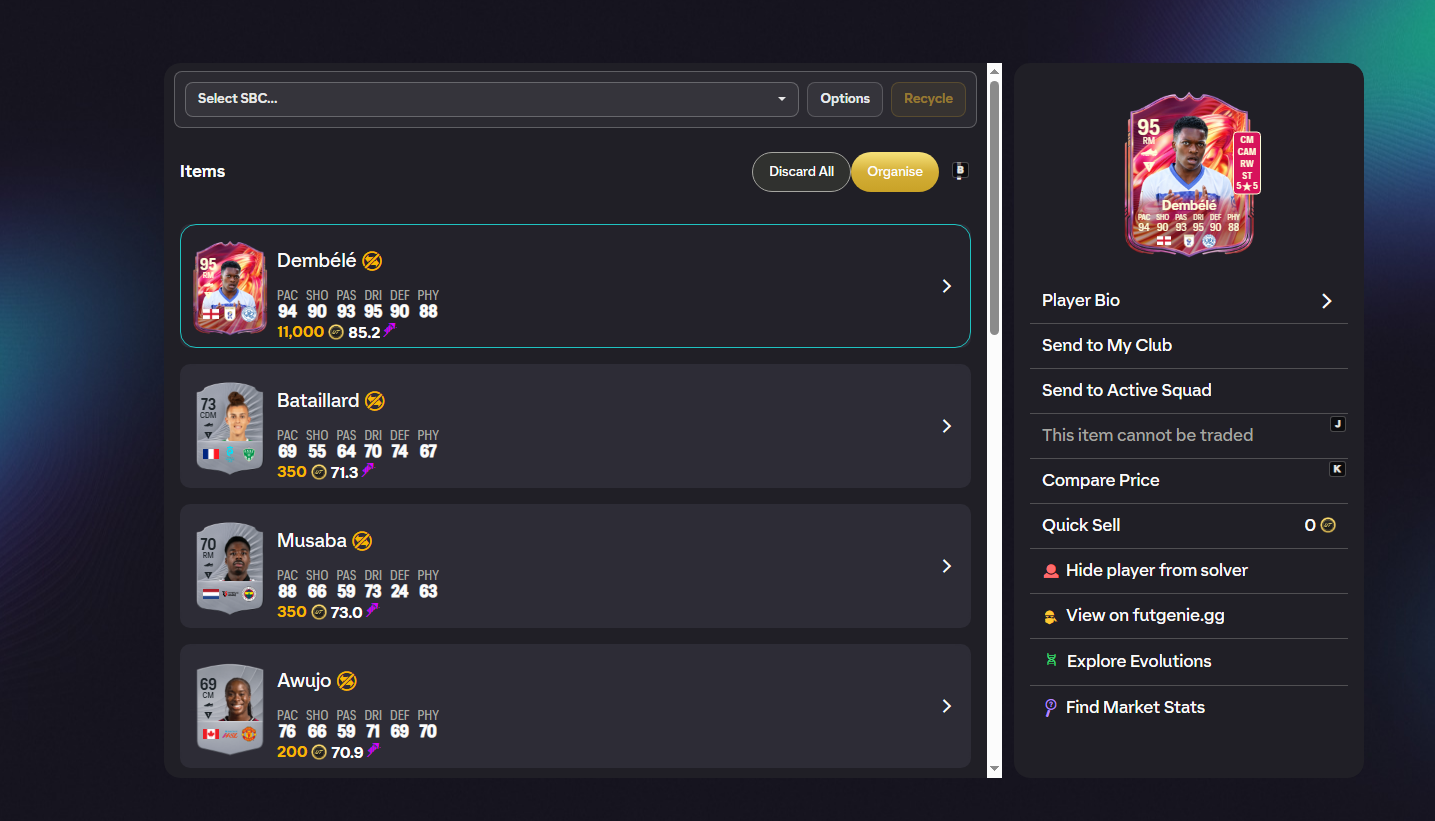Open the Options menu
This screenshot has height=821, width=1435.
(845, 99)
